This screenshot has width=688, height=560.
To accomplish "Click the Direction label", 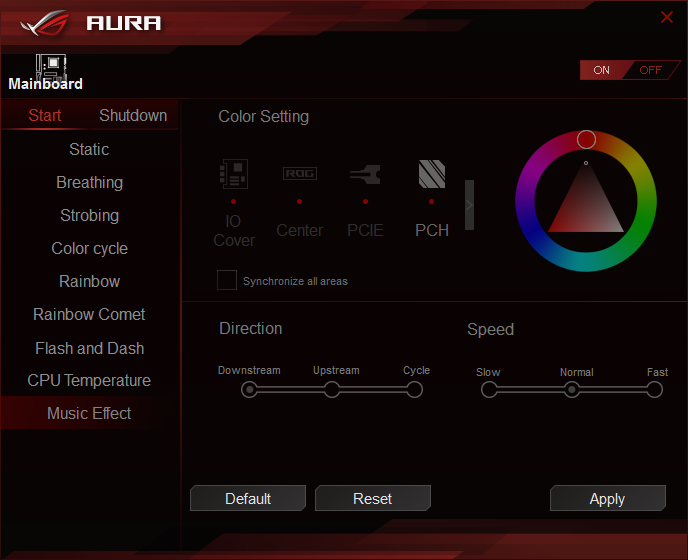I will pos(251,328).
